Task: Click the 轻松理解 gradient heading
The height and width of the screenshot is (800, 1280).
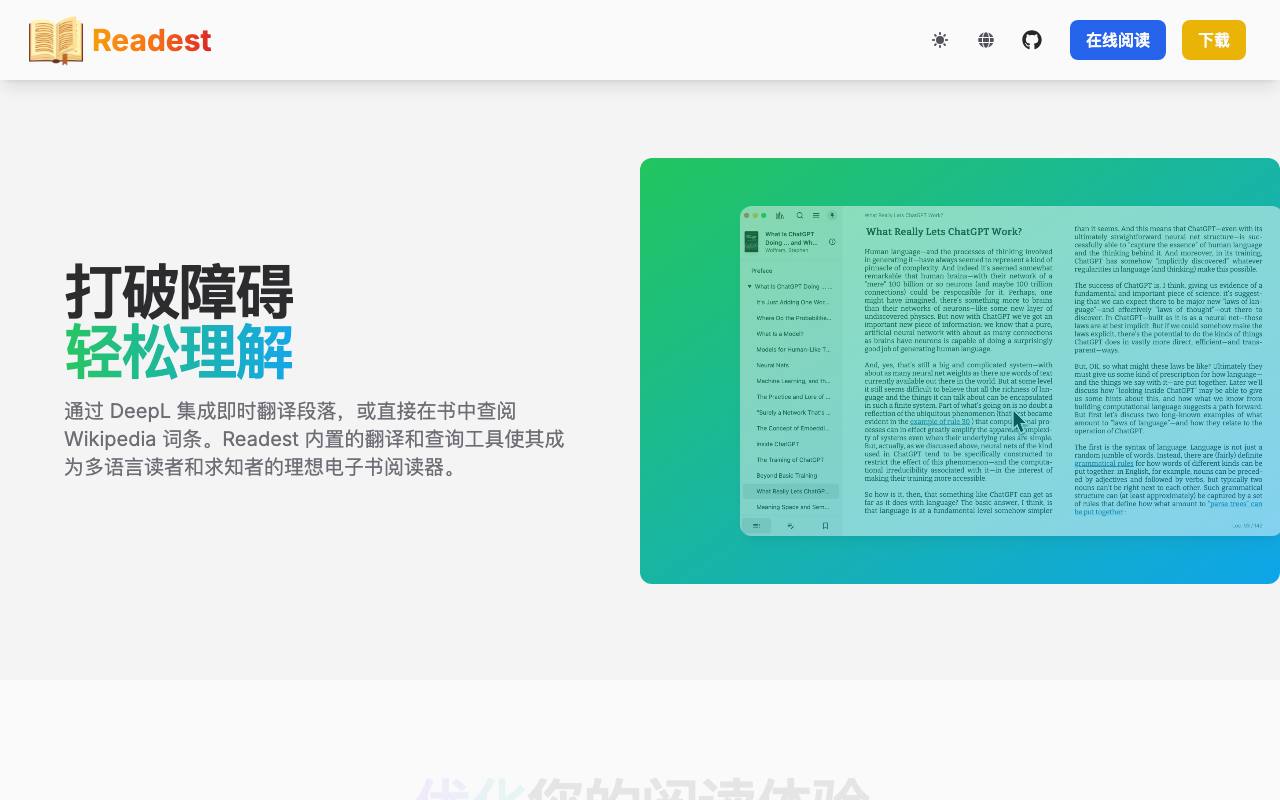Action: click(179, 352)
